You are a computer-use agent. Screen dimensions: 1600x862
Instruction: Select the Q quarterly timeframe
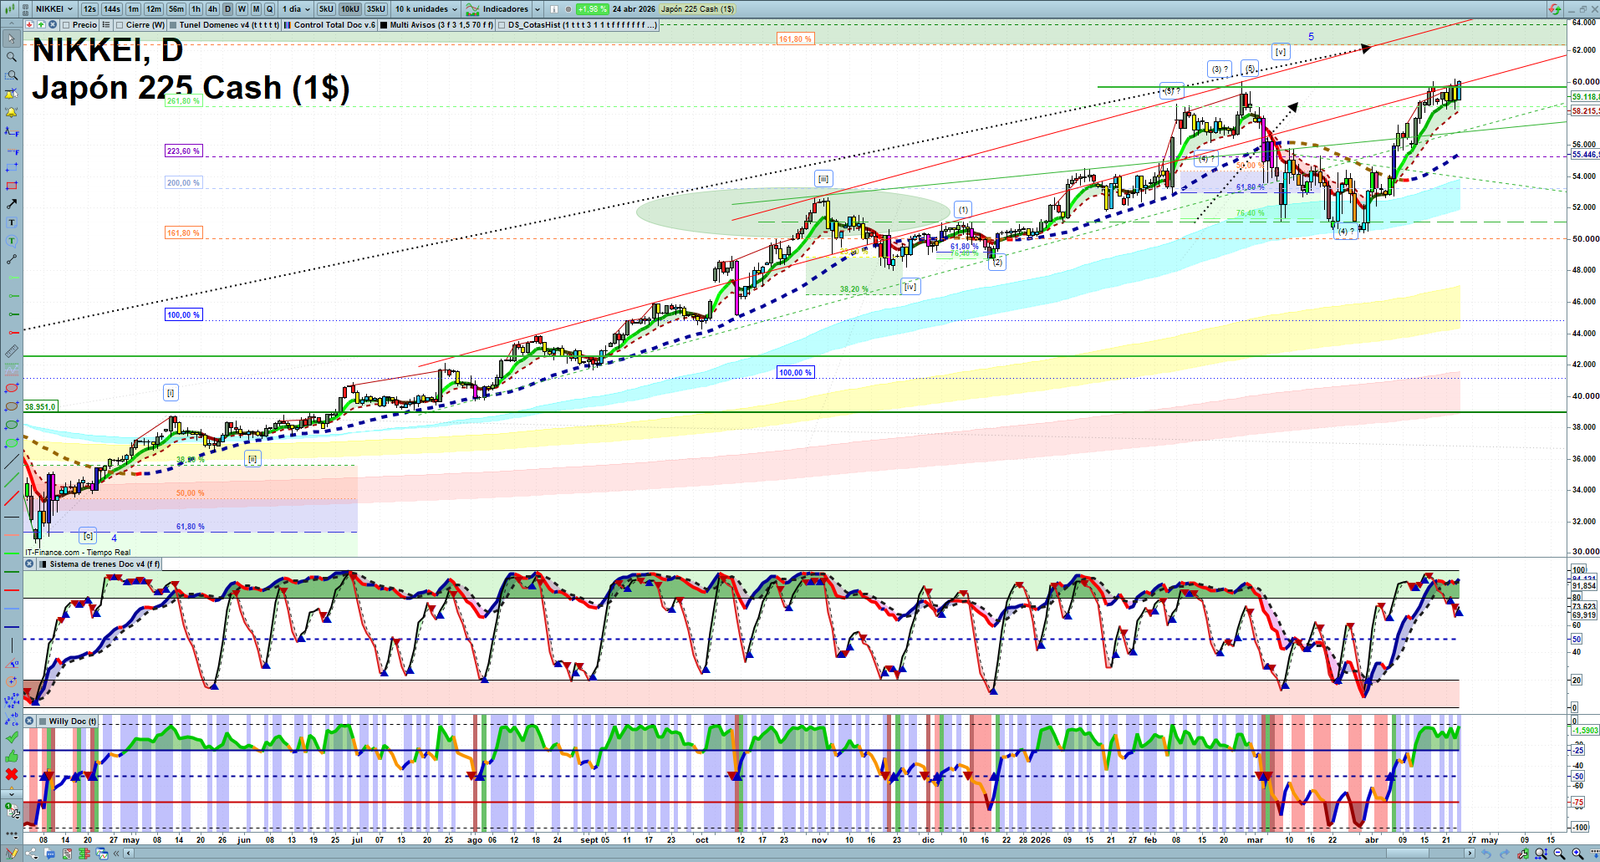(269, 9)
